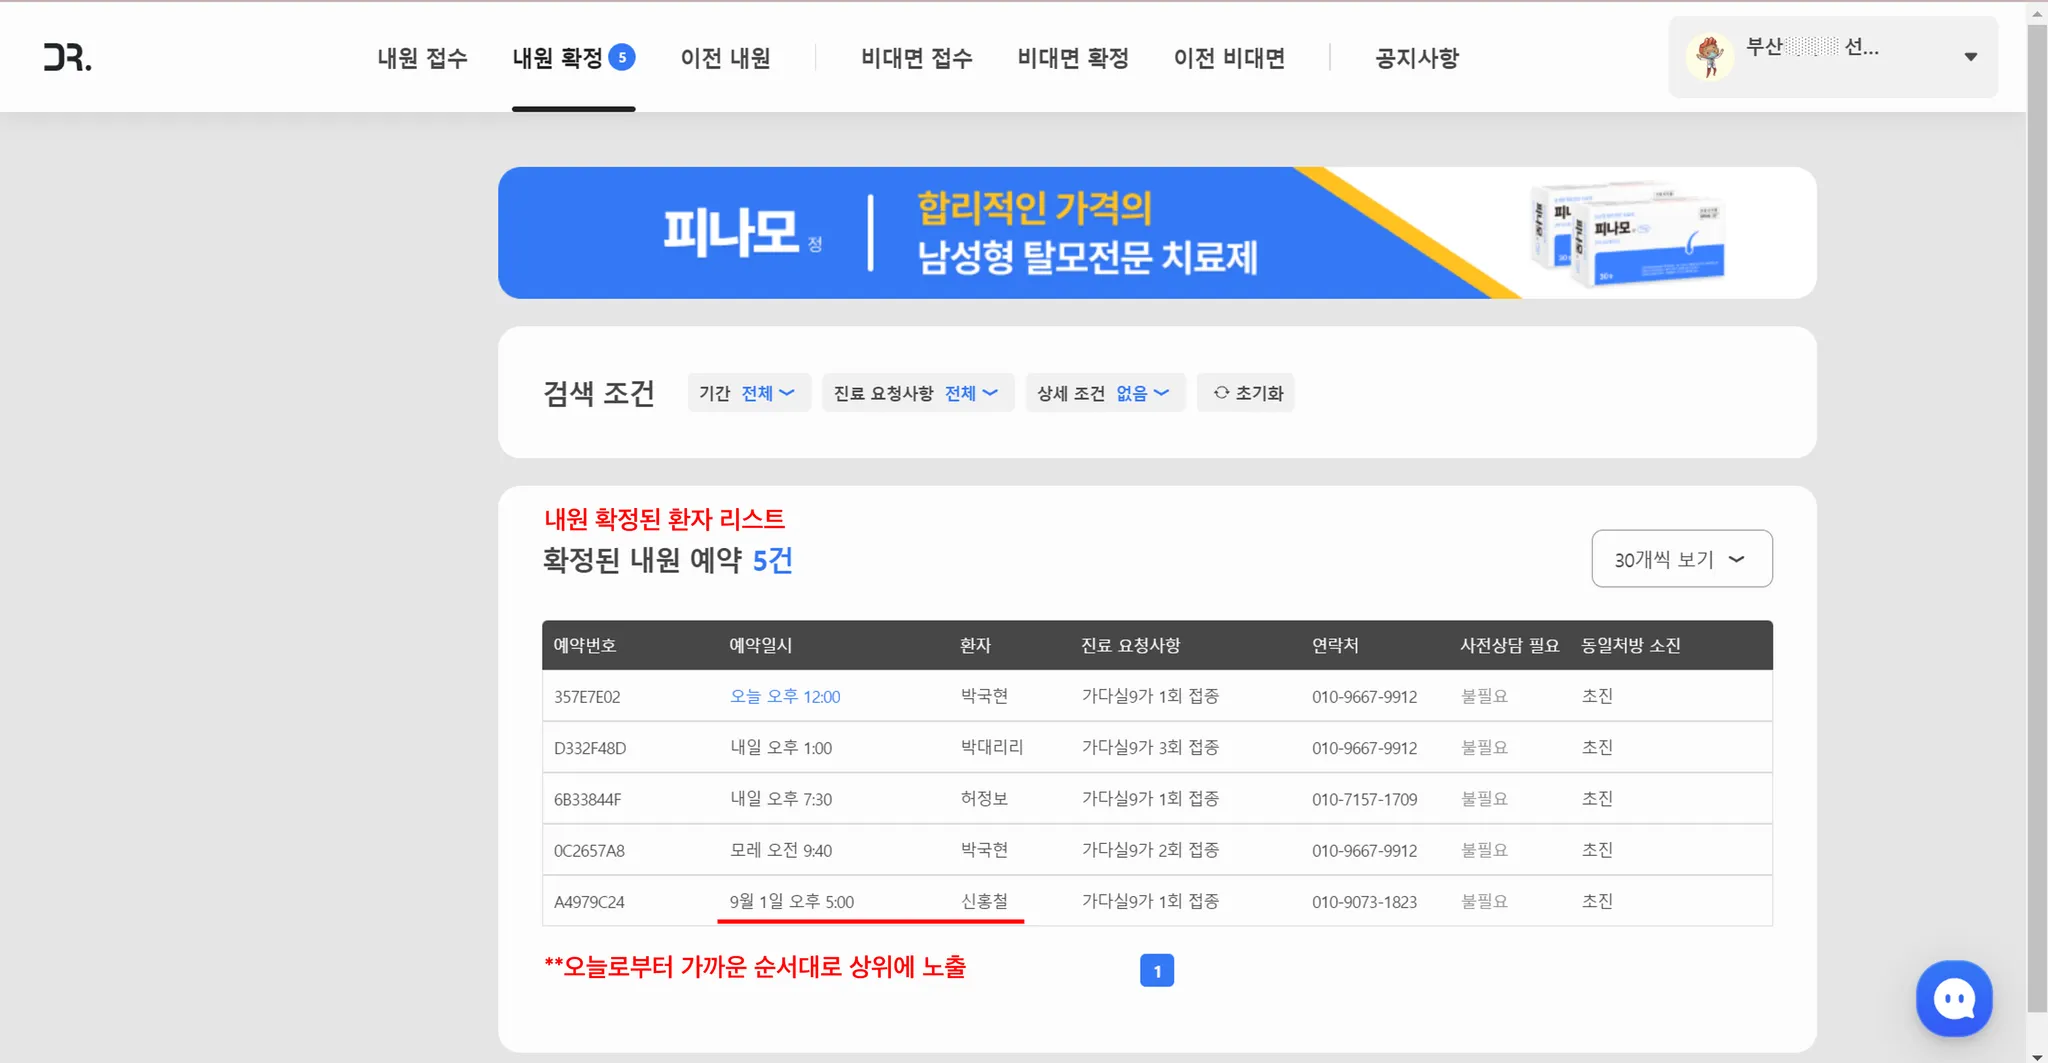Select reservation number A4979C24
The image size is (2048, 1063).
click(589, 902)
